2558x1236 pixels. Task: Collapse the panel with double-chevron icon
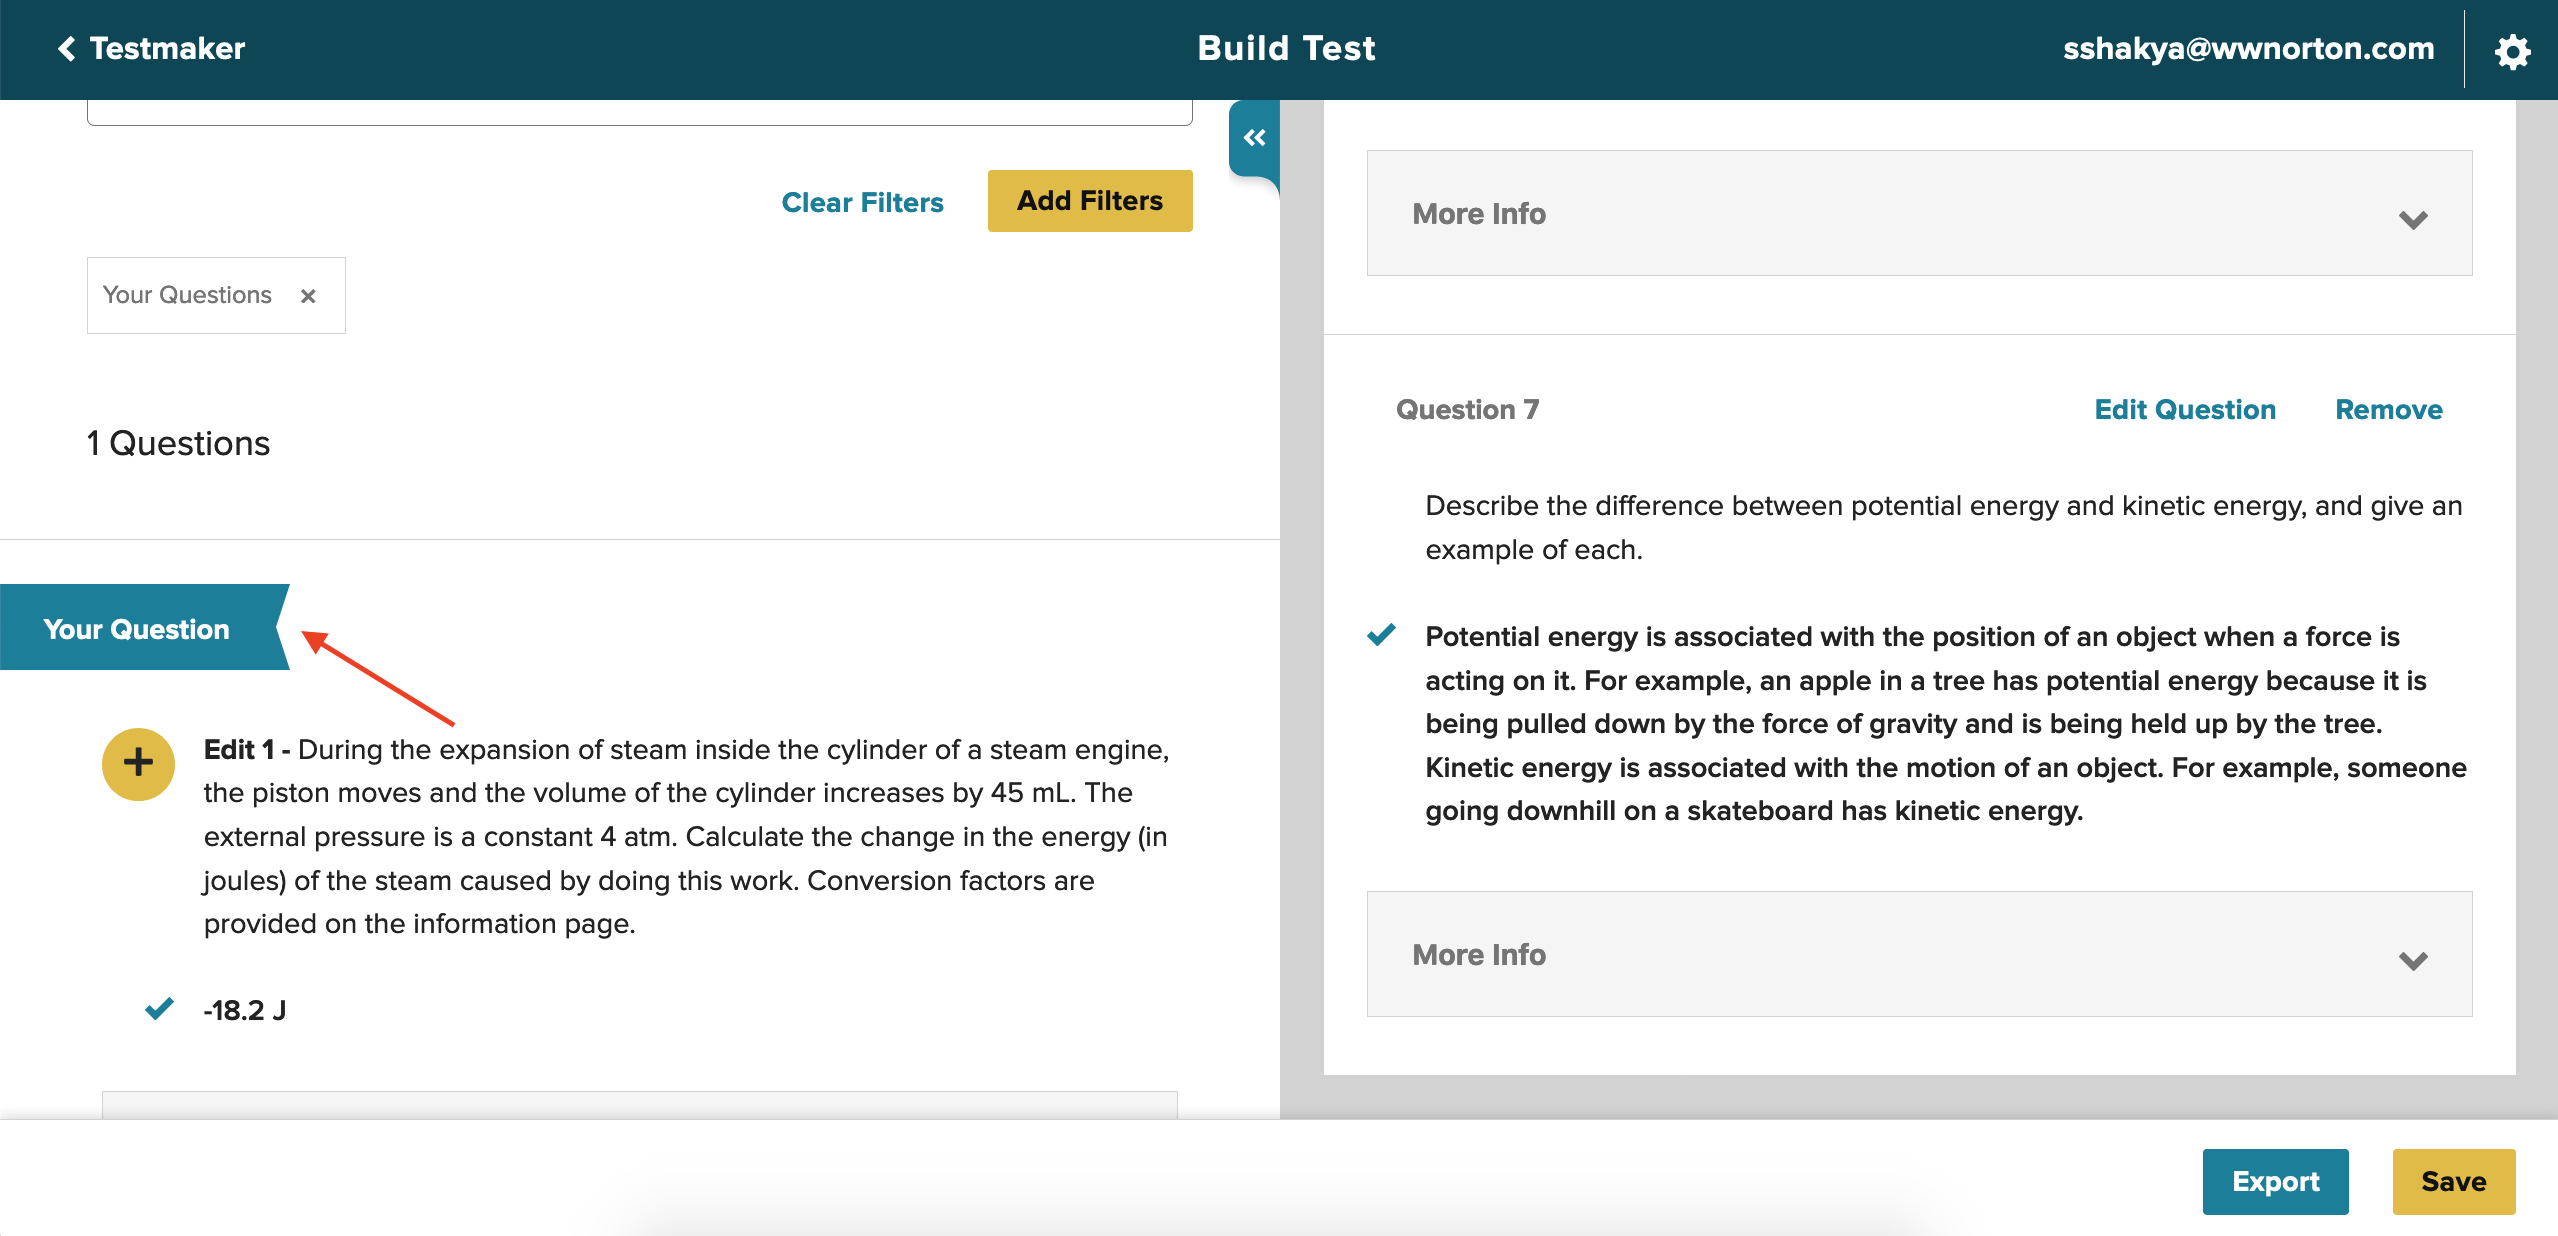pyautogui.click(x=1254, y=138)
